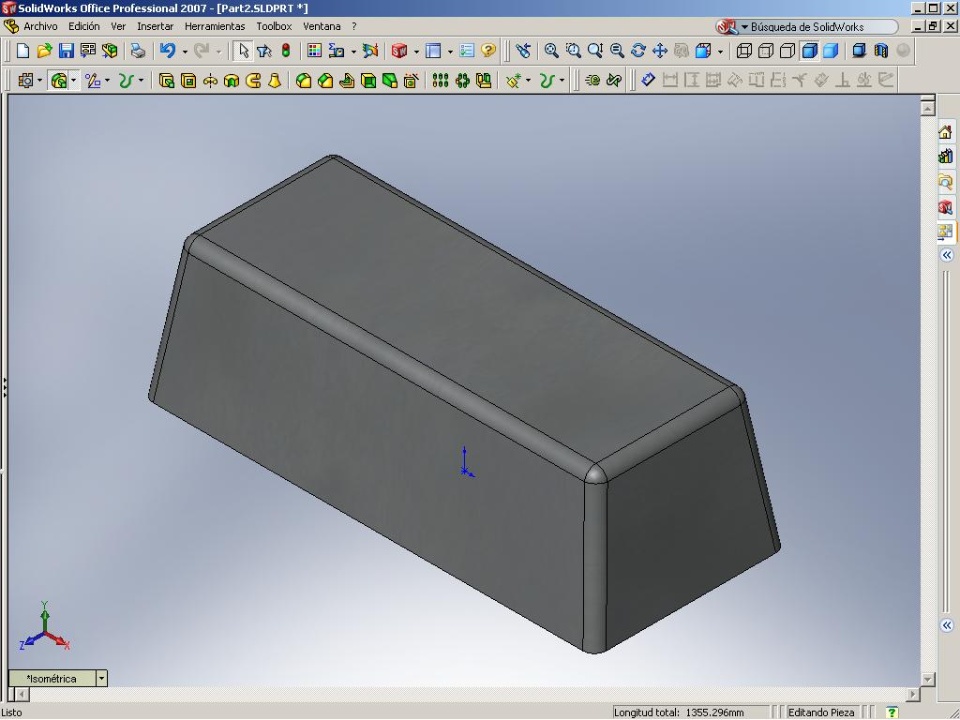Open the Archivo menu
This screenshot has width=960, height=720.
40,26
